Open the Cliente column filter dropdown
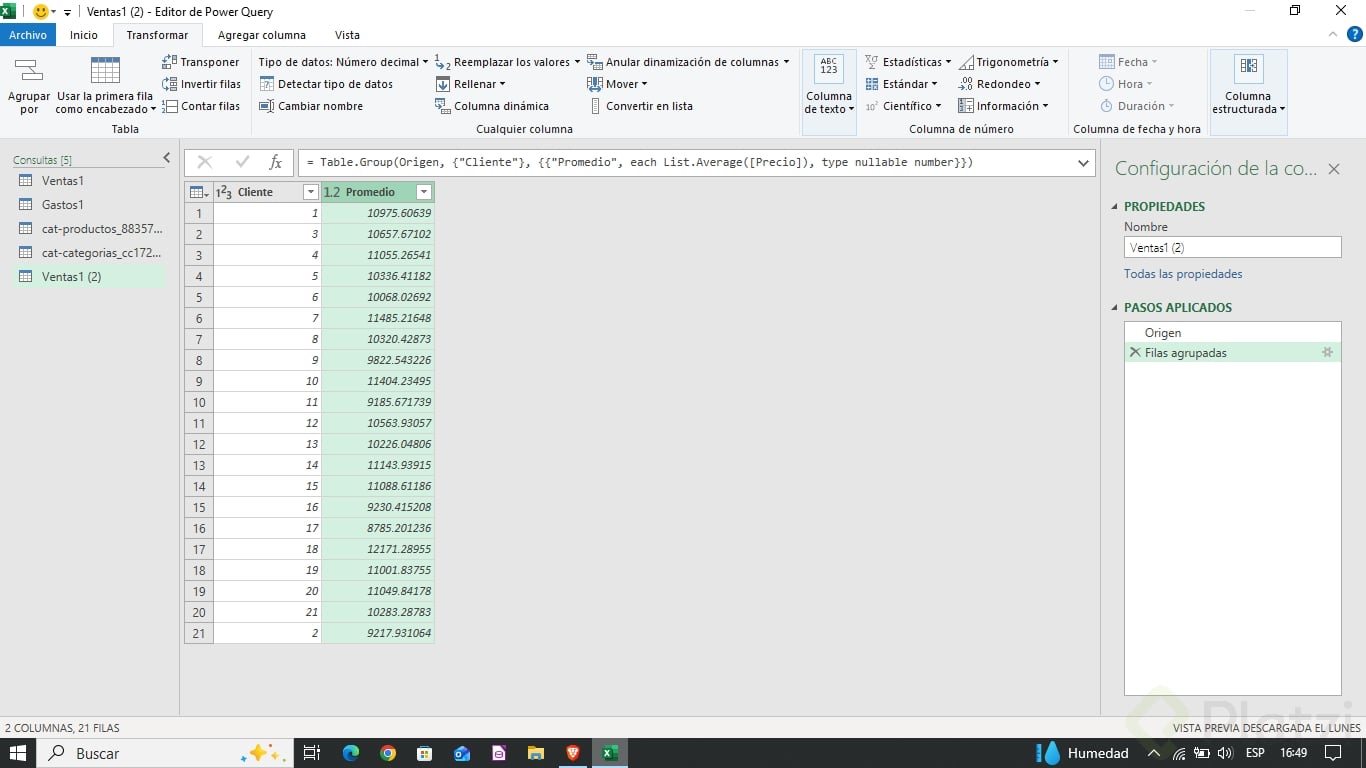 pos(310,192)
